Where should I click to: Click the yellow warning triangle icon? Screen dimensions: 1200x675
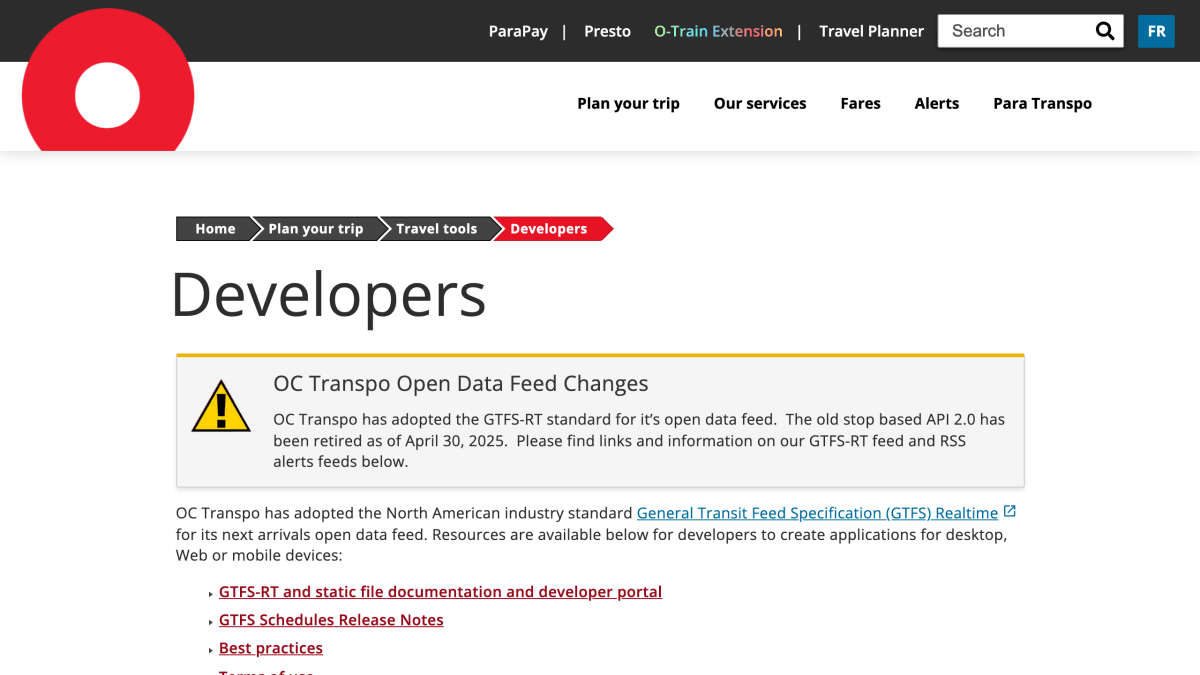(x=221, y=406)
